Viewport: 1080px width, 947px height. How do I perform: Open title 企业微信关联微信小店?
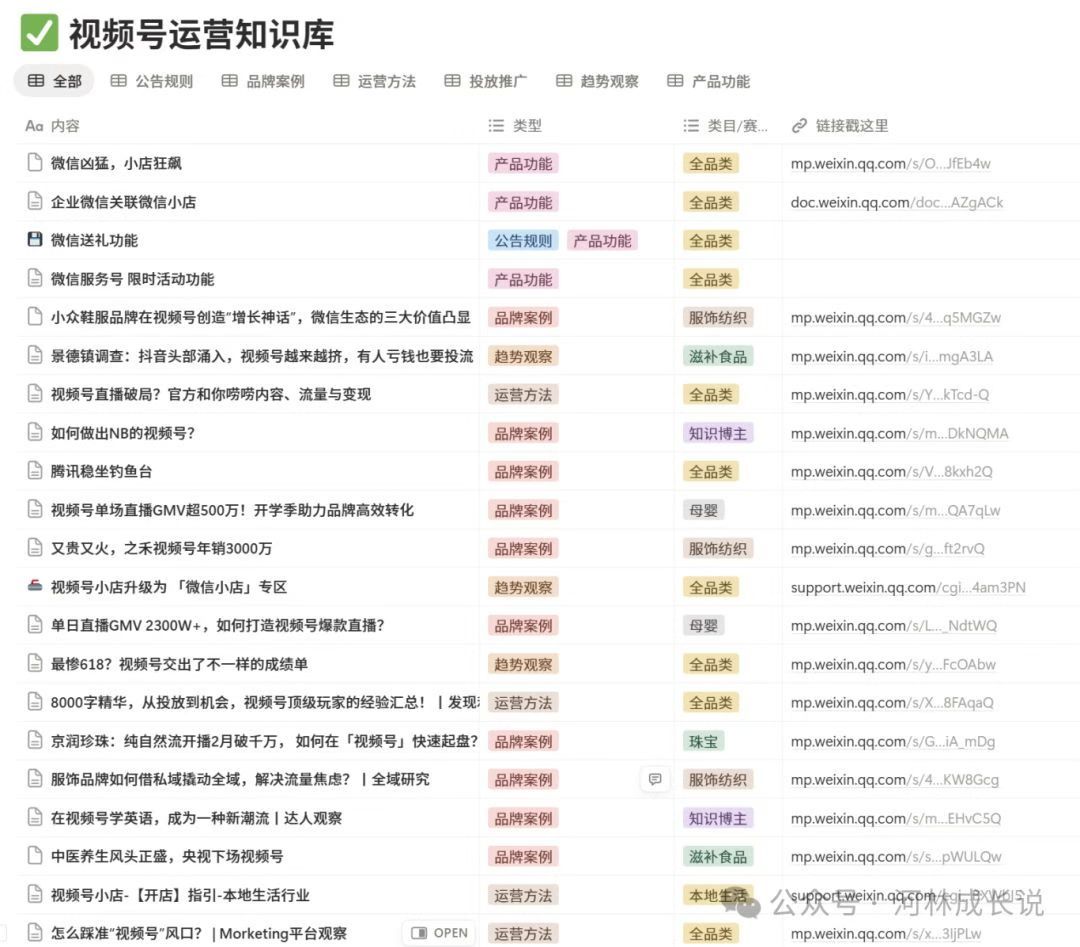[123, 202]
